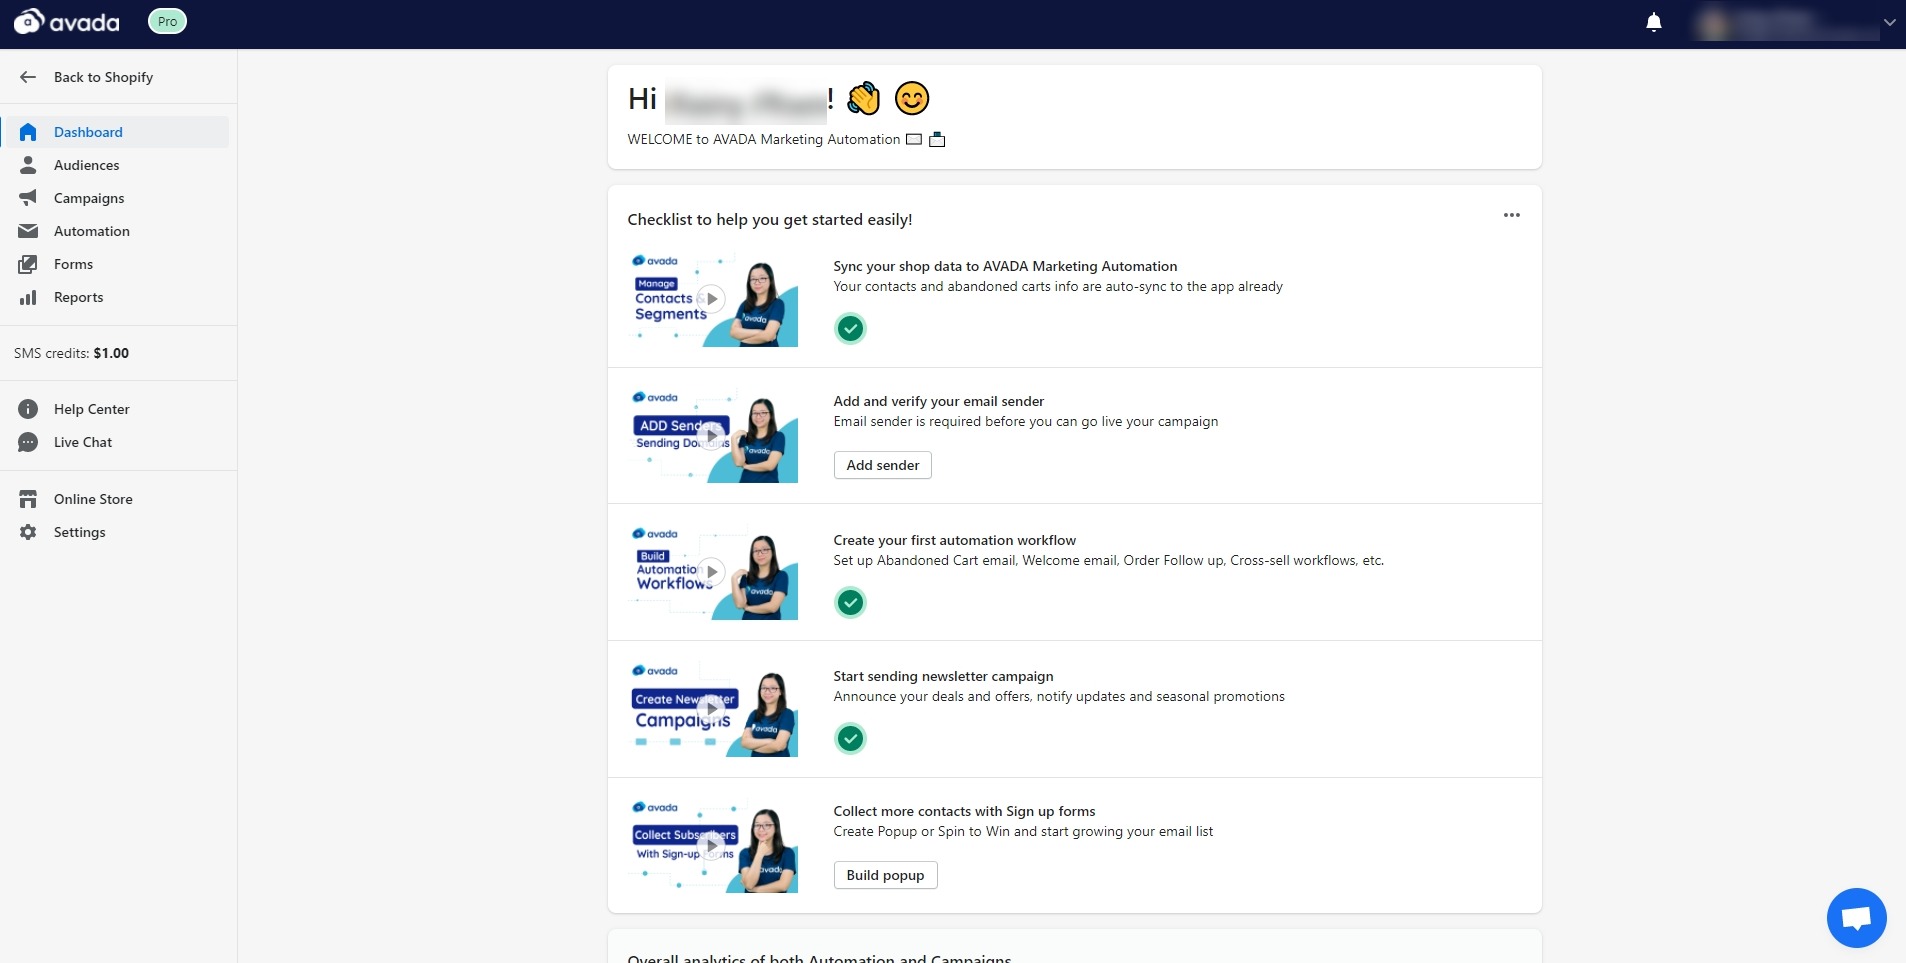Click the Avada logo in header
Screen dimensions: 1906x963
click(66, 21)
